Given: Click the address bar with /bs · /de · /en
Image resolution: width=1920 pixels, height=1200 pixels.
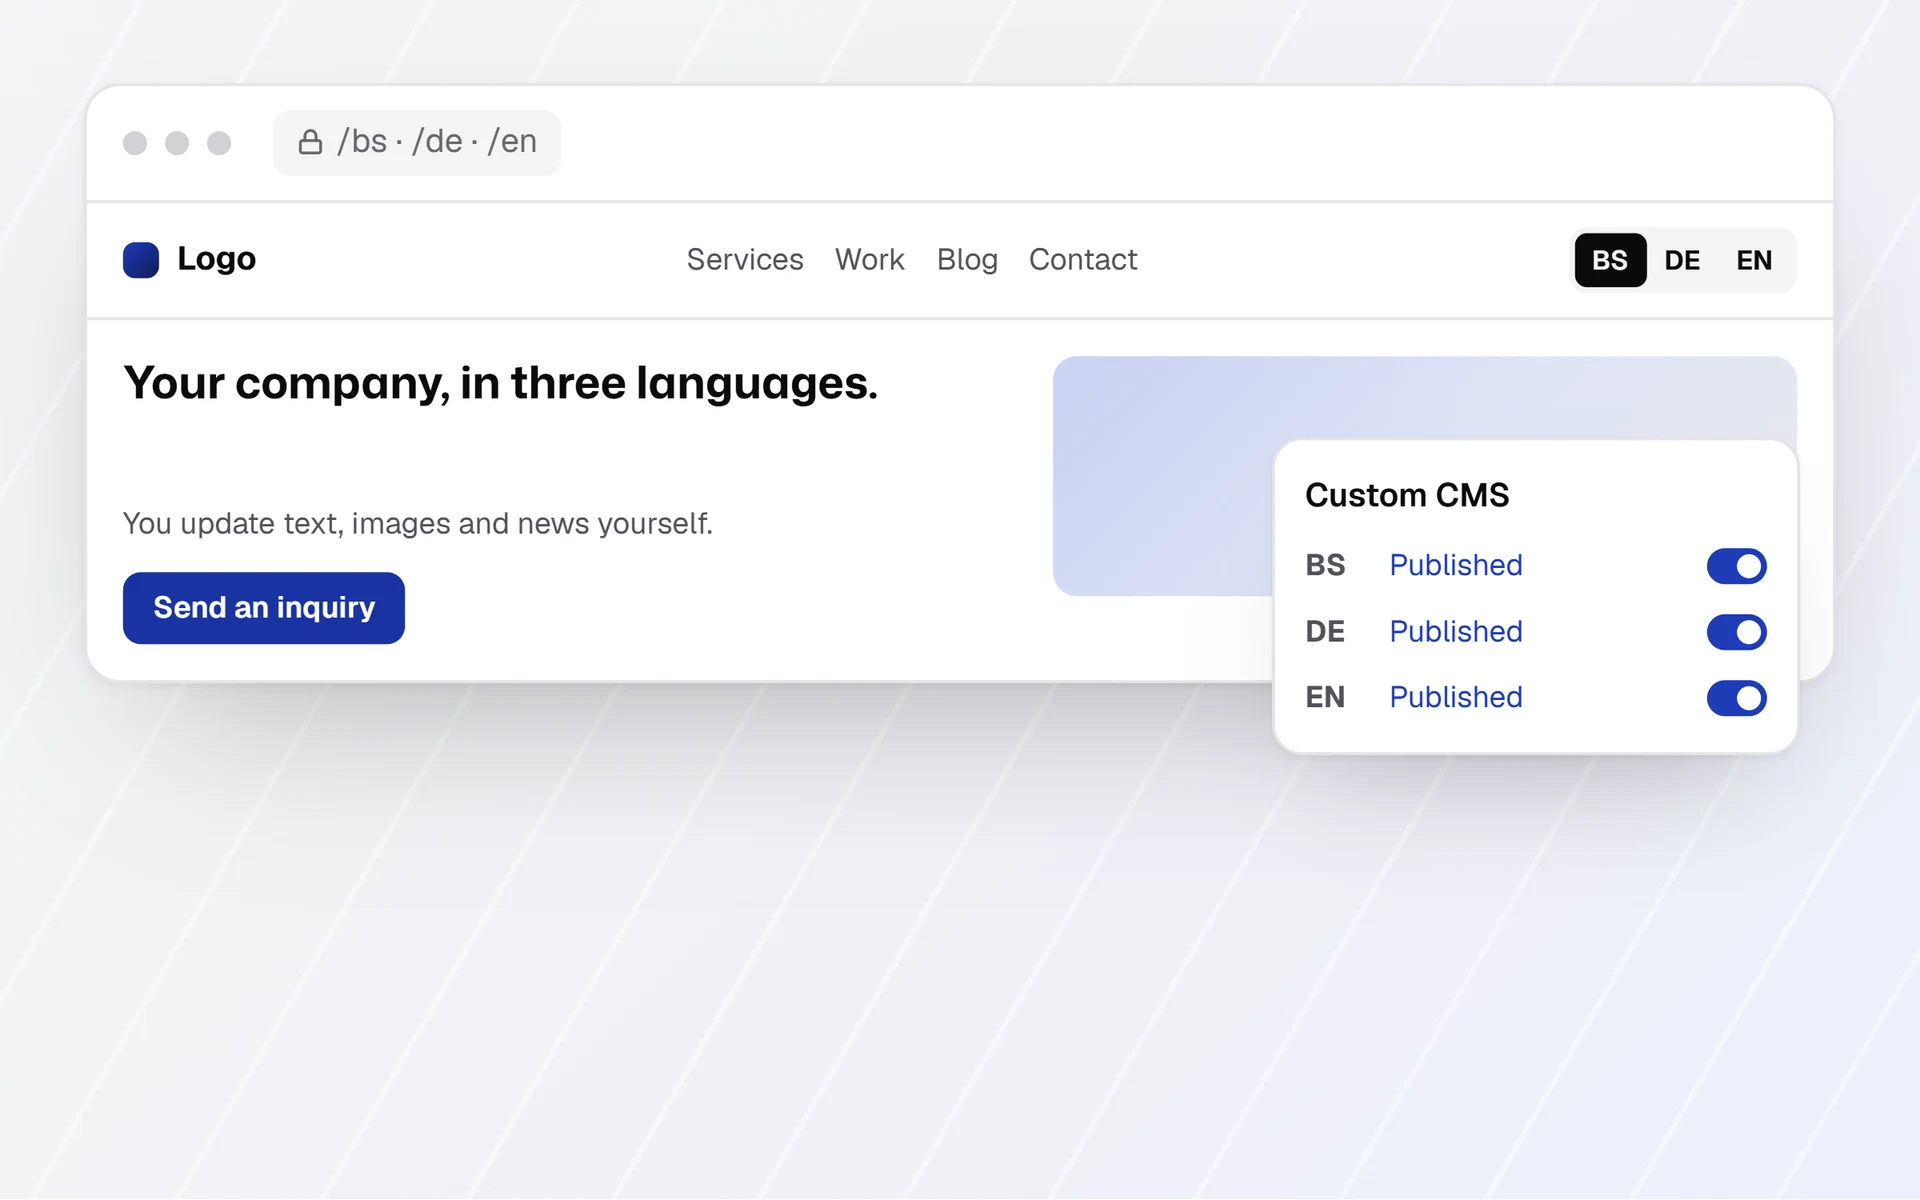Looking at the screenshot, I should [x=417, y=143].
